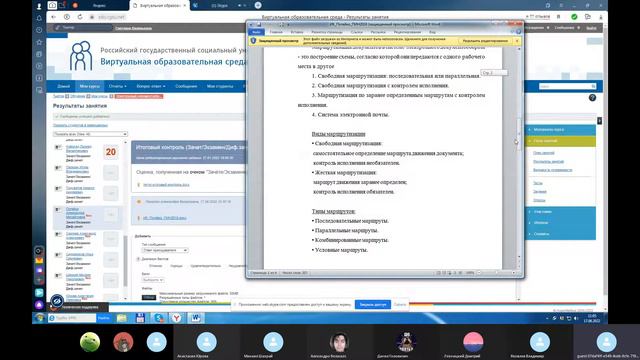Go back with the browser back arrow
The image size is (640, 360).
(53, 17)
